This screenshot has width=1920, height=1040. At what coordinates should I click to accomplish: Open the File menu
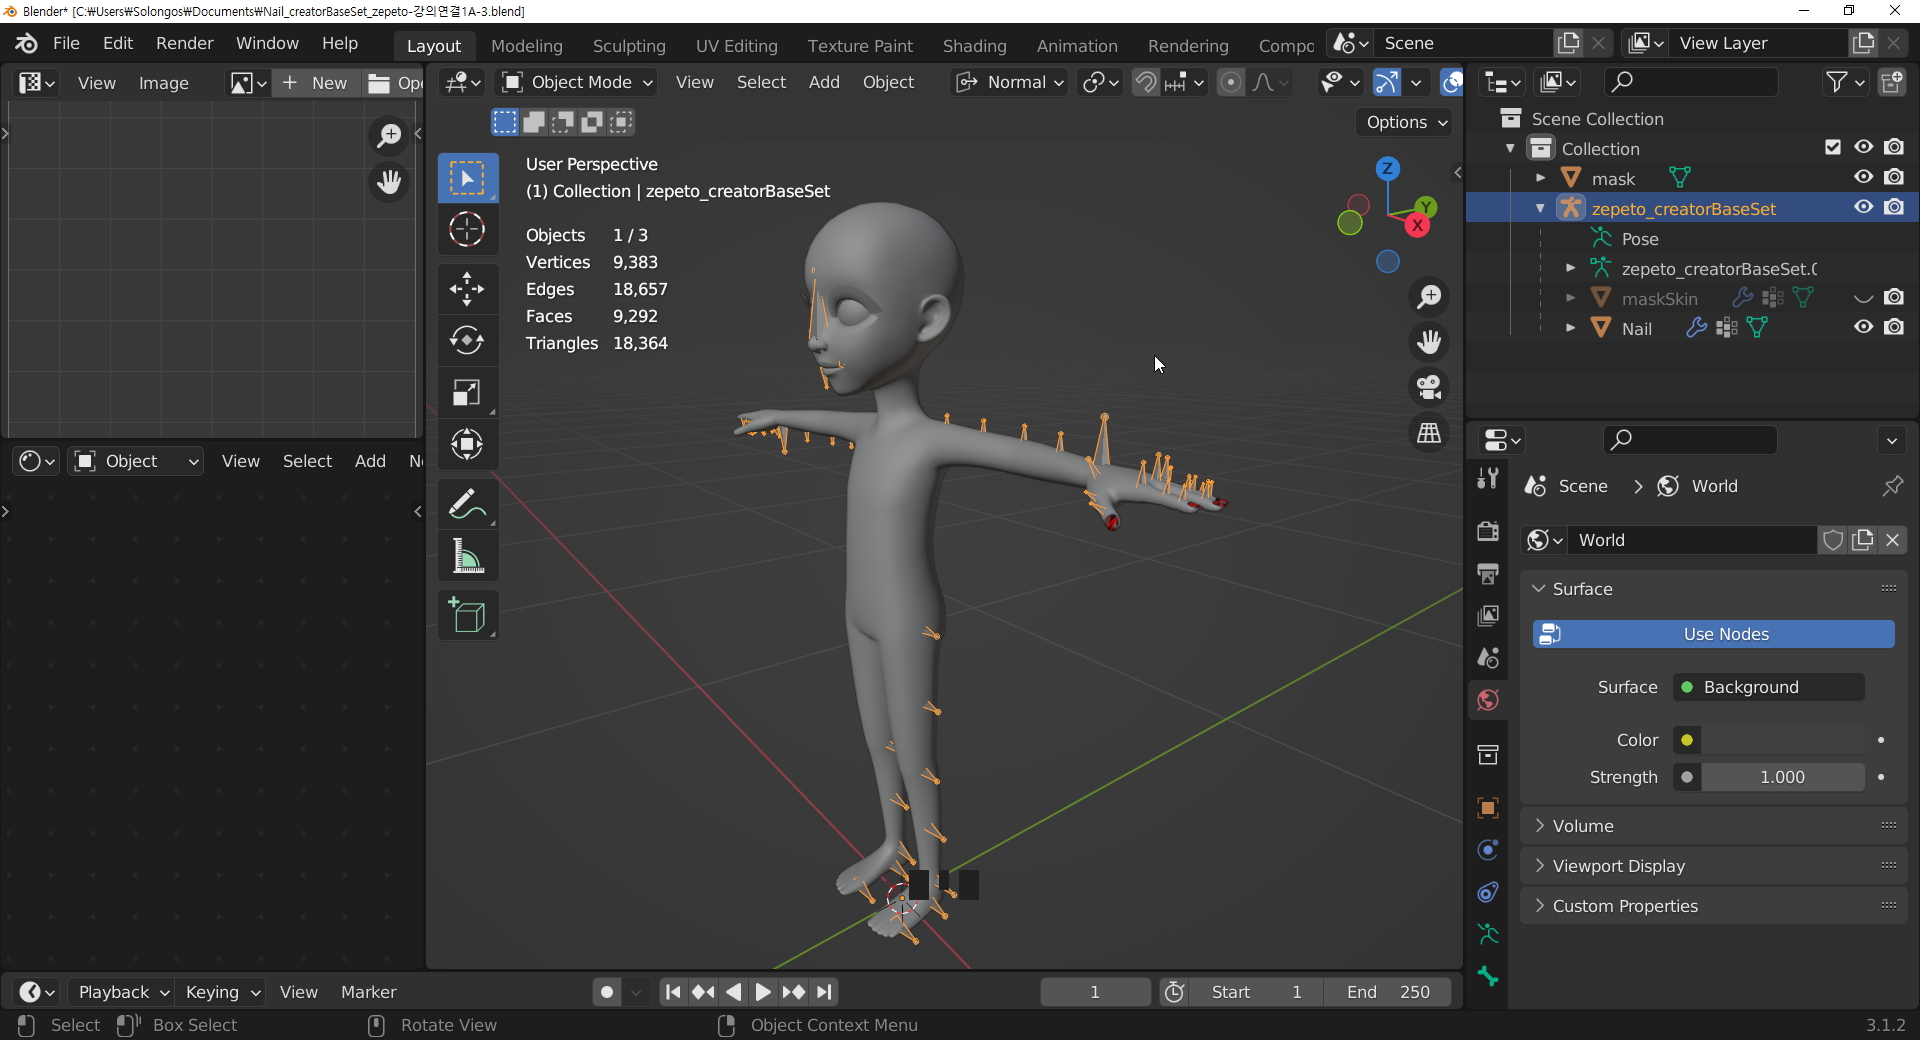point(66,43)
